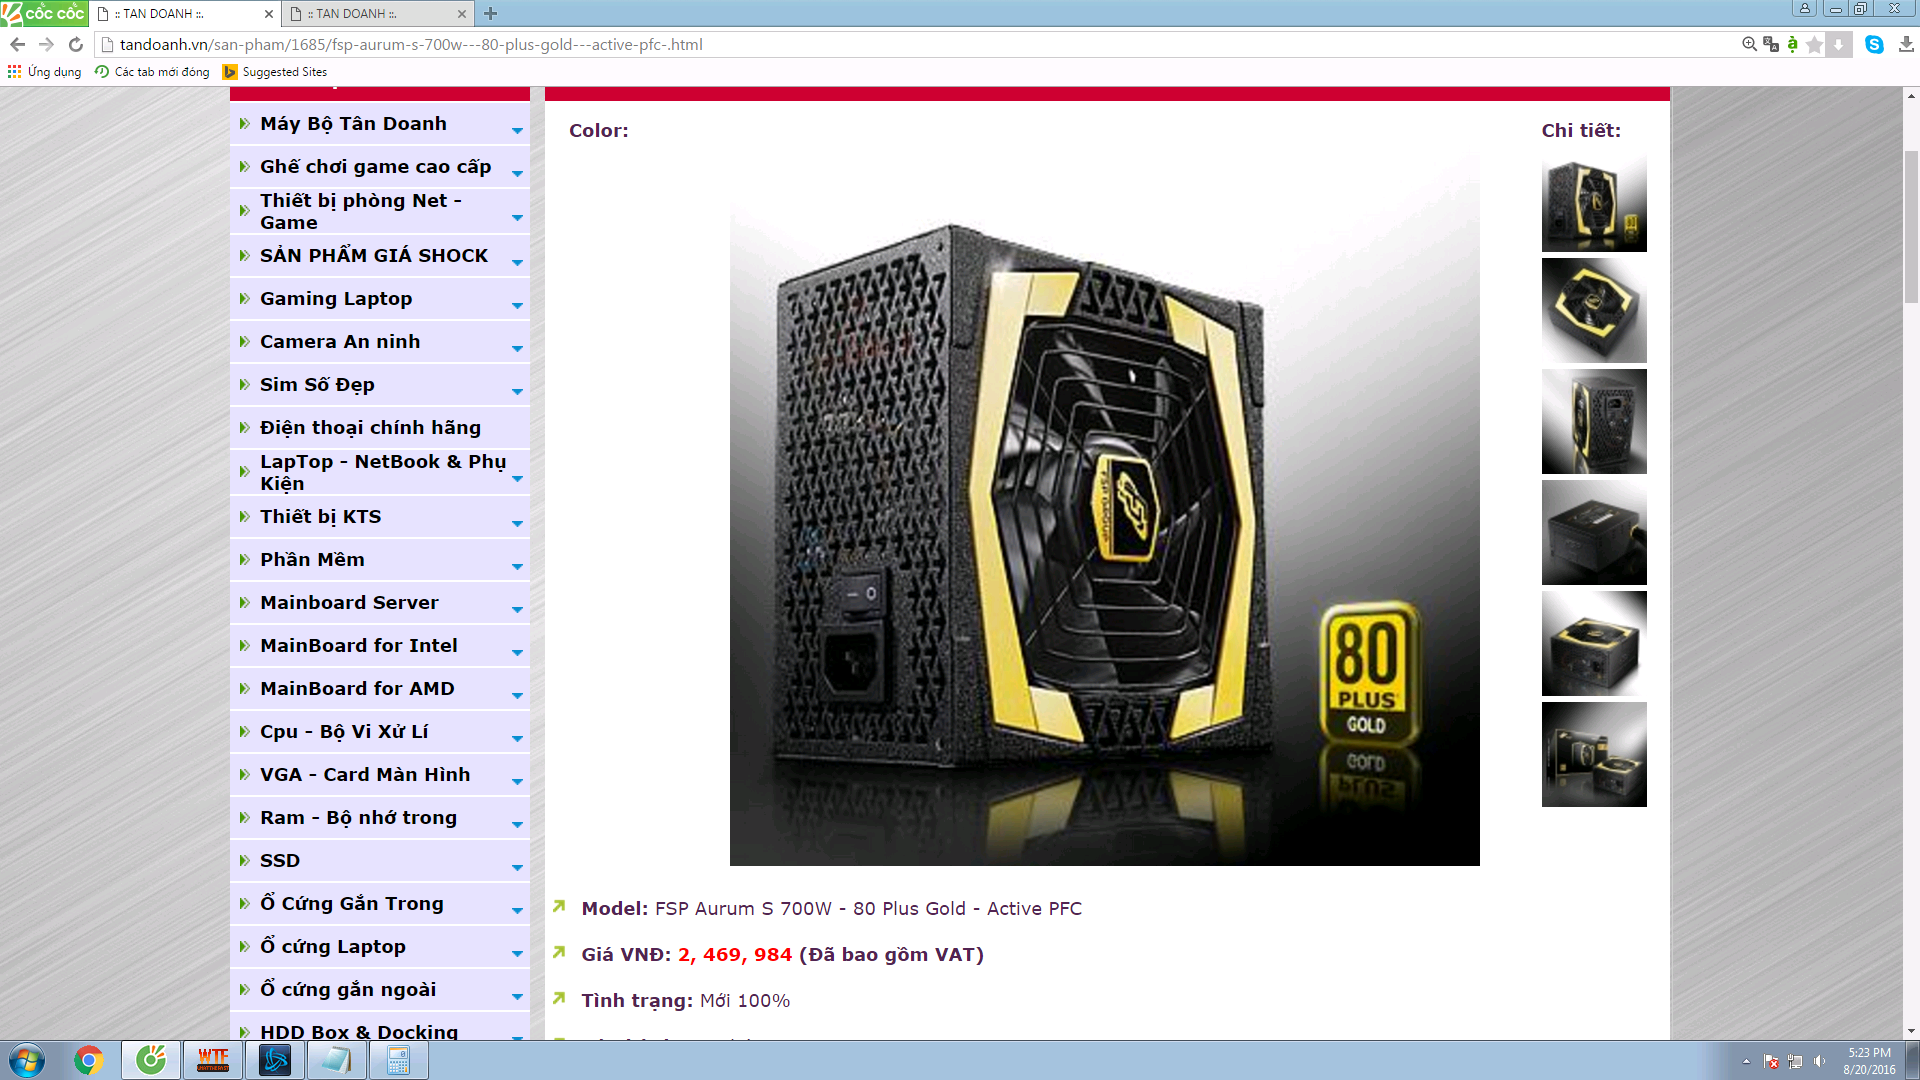The width and height of the screenshot is (1920, 1080).
Task: Open the Ổ cứng Laptop category
Action: pos(380,947)
